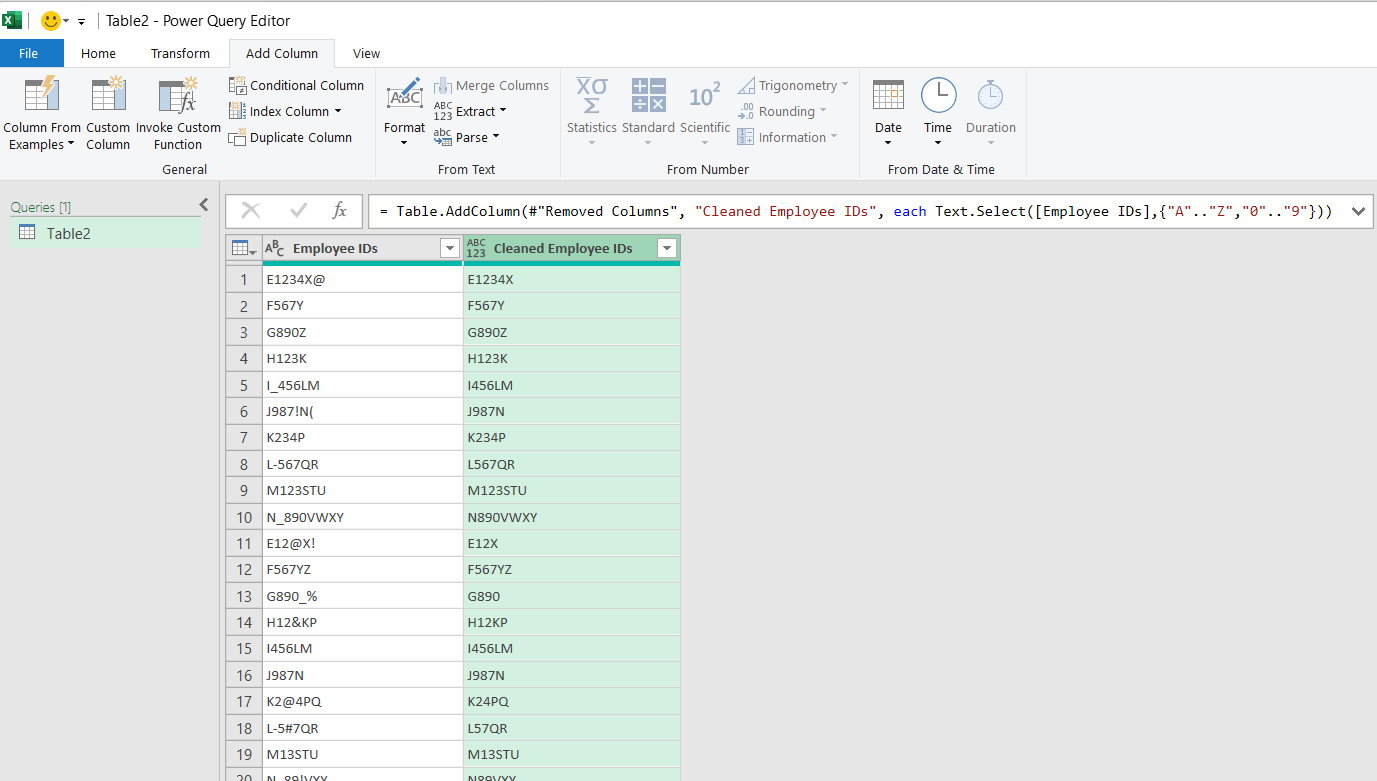Image resolution: width=1377 pixels, height=781 pixels.
Task: Click the Duplicate Column icon
Action: pos(237,137)
